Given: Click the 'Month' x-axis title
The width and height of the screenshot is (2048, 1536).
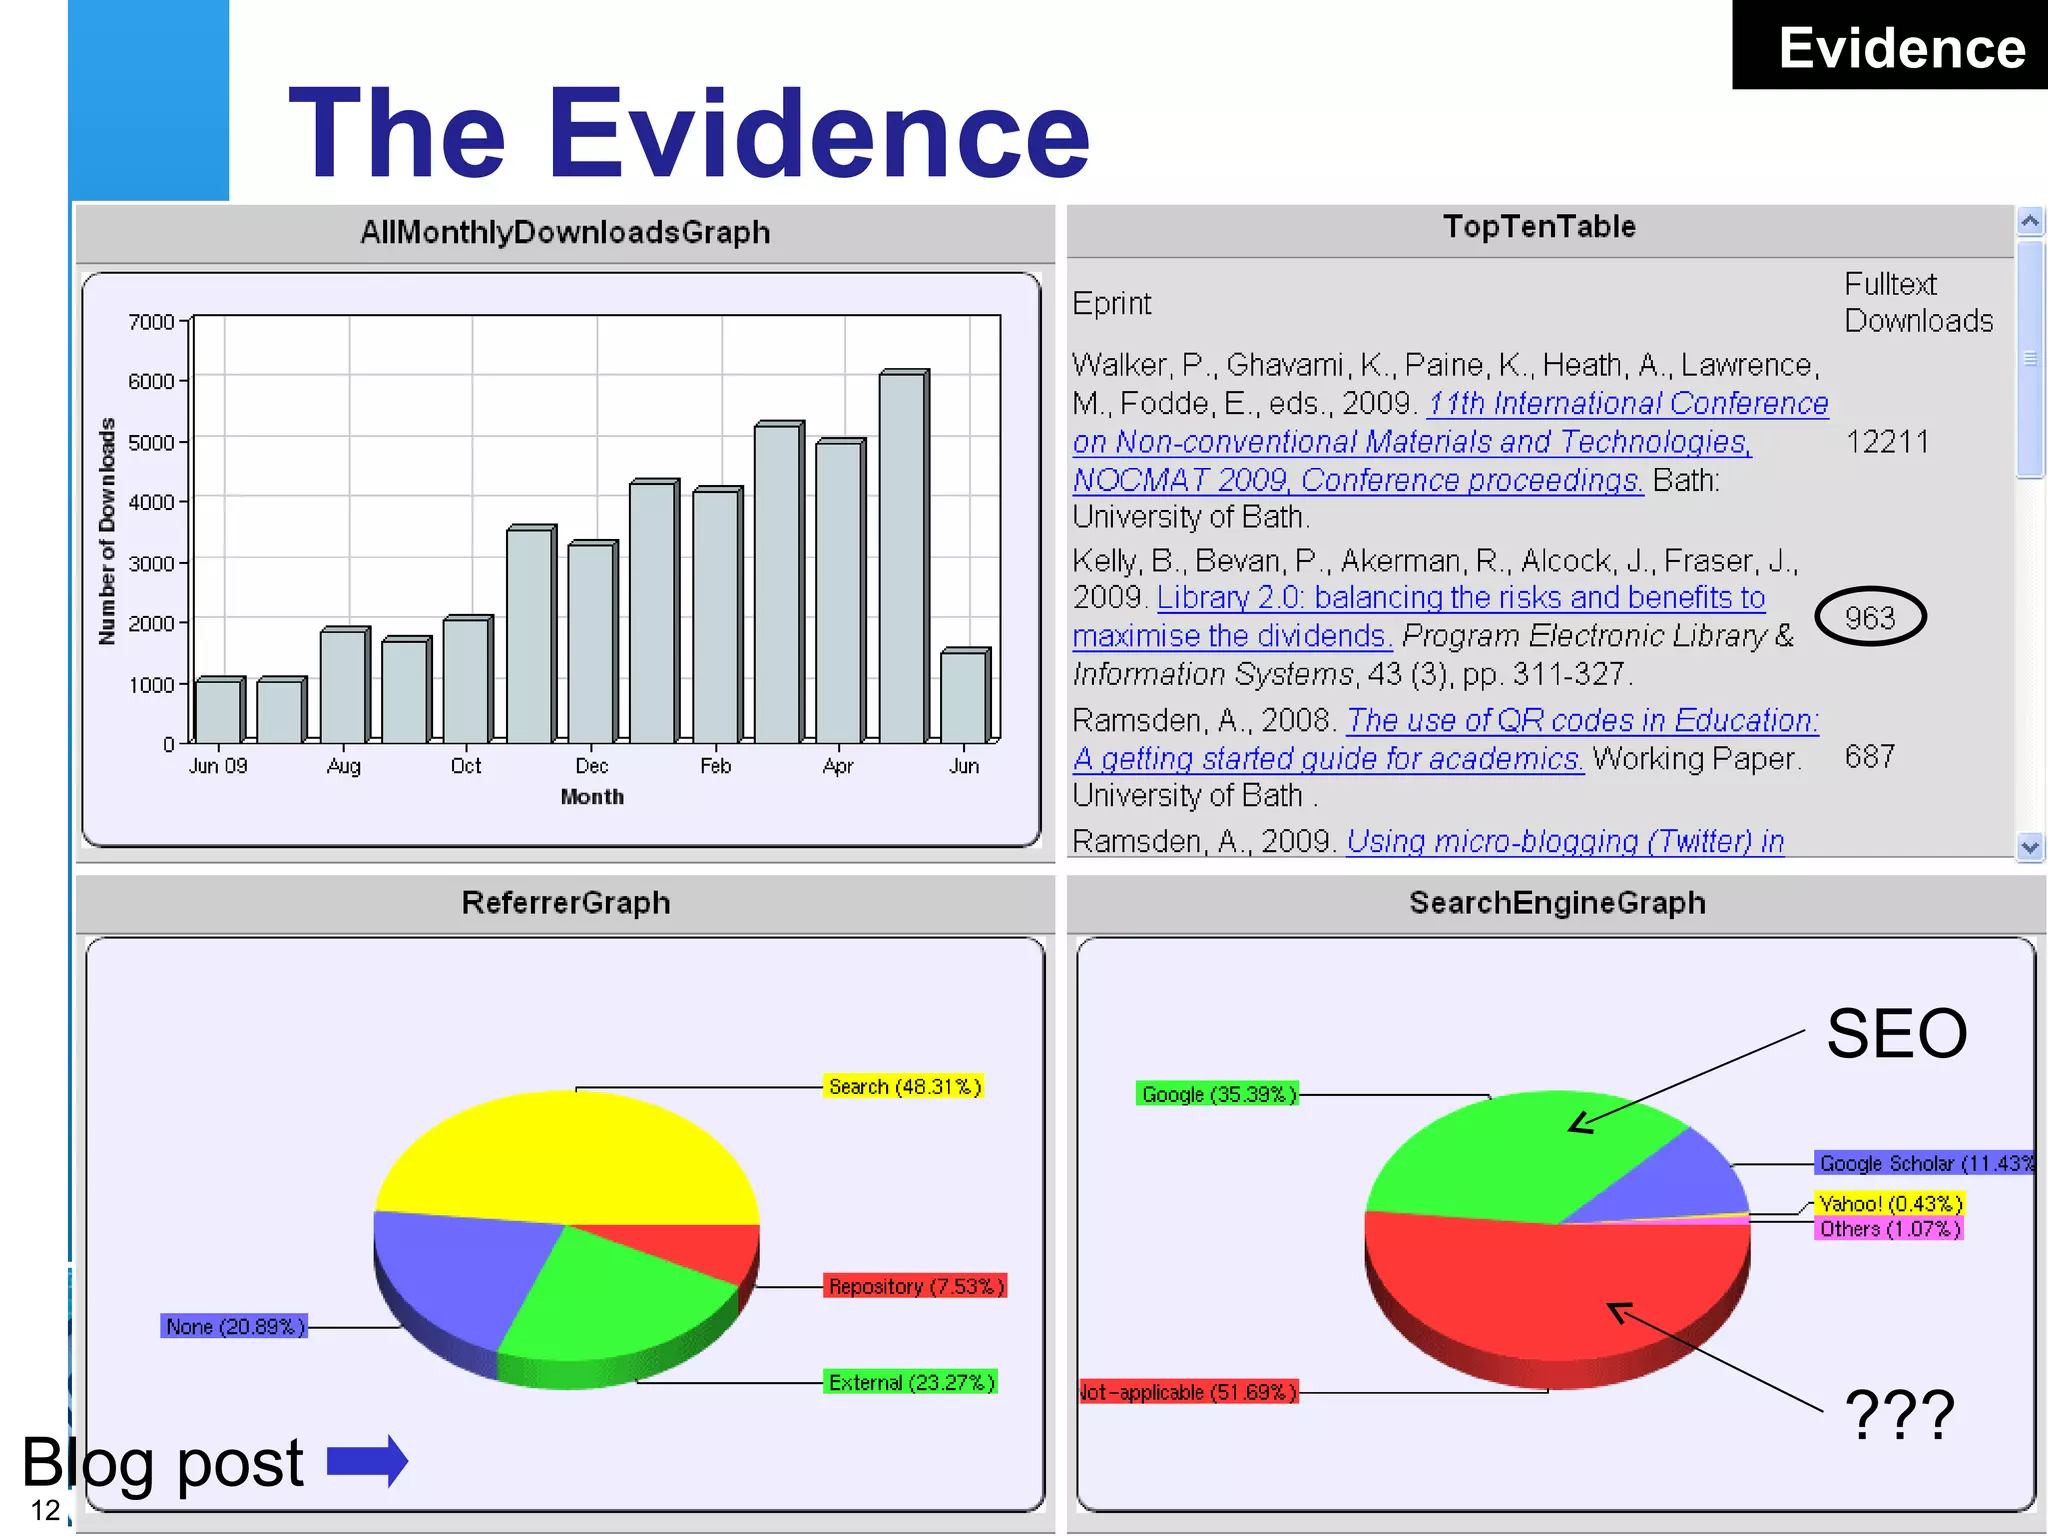Looking at the screenshot, I should pos(592,797).
